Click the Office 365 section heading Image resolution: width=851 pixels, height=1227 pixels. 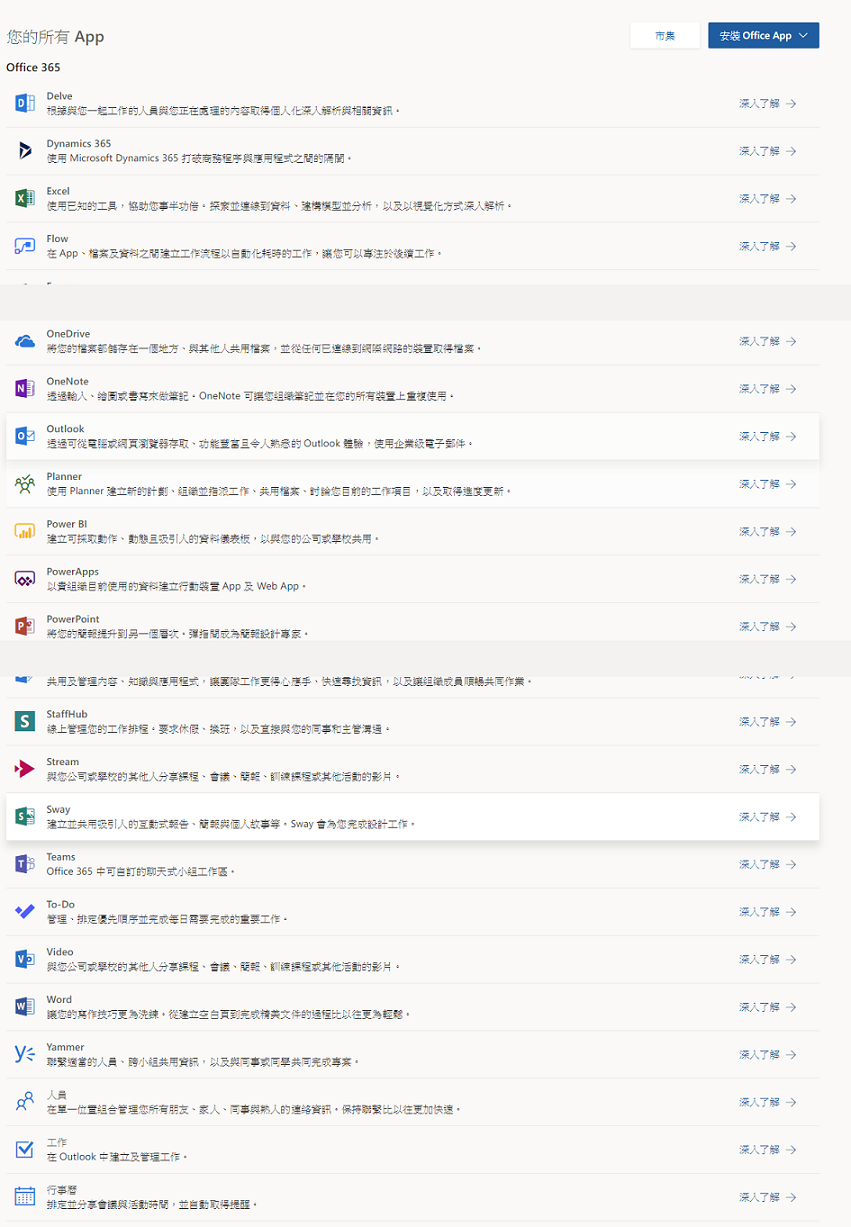[x=33, y=67]
